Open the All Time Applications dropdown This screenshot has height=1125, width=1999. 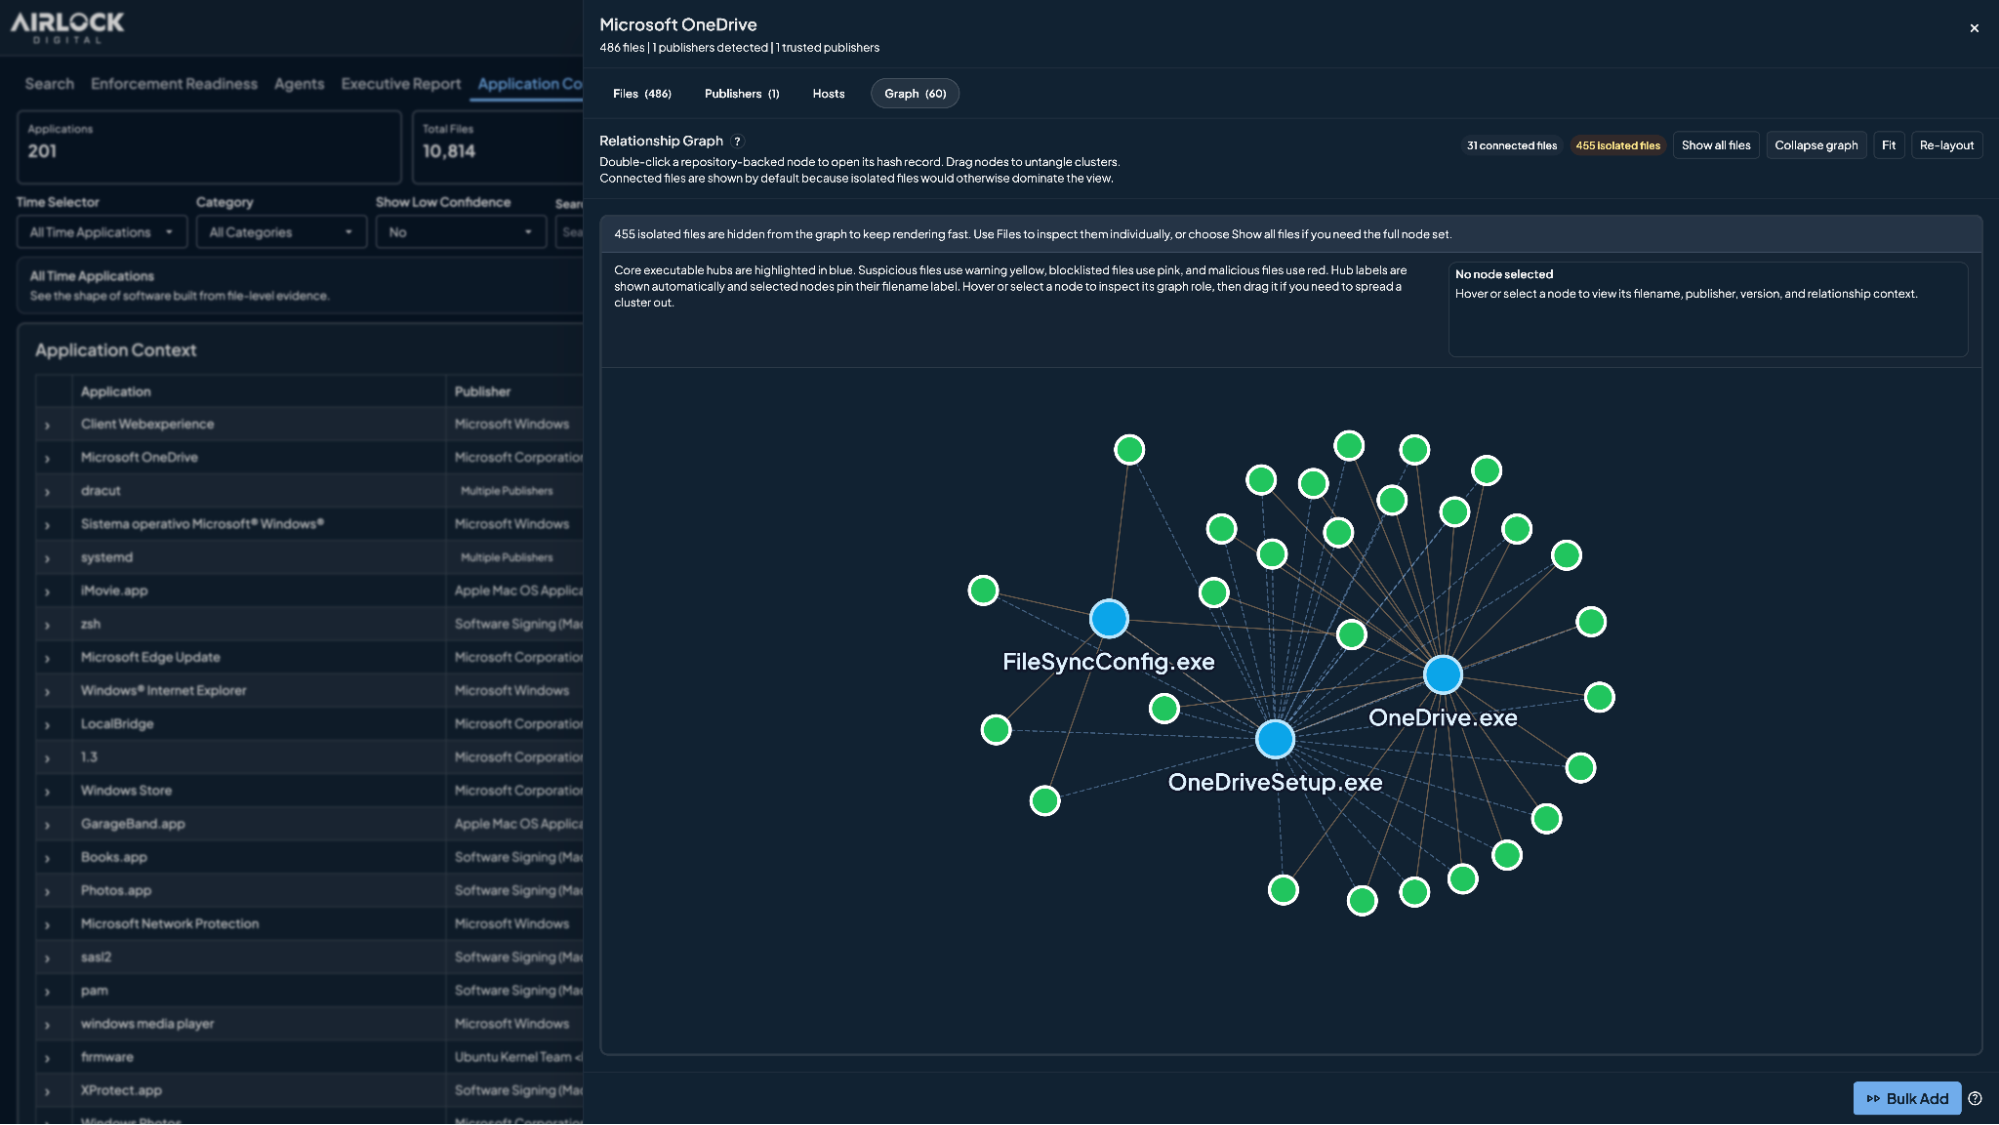(101, 232)
